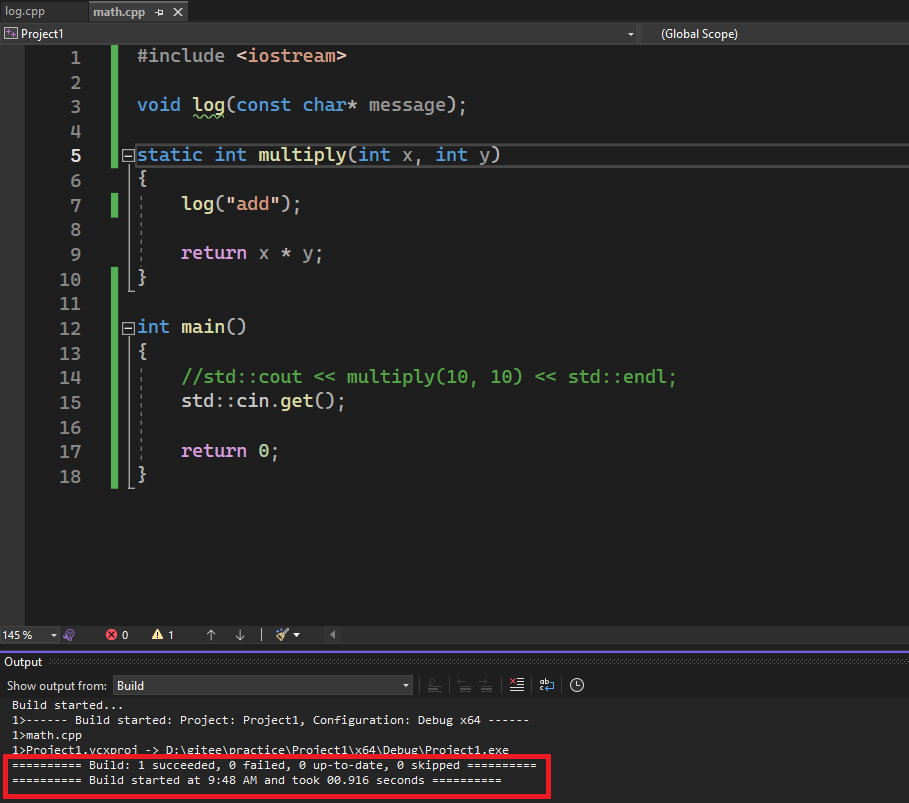Open Code Cleanup options dropdown arrow
Screen dimensions: 909x803
pyautogui.click(x=297, y=635)
